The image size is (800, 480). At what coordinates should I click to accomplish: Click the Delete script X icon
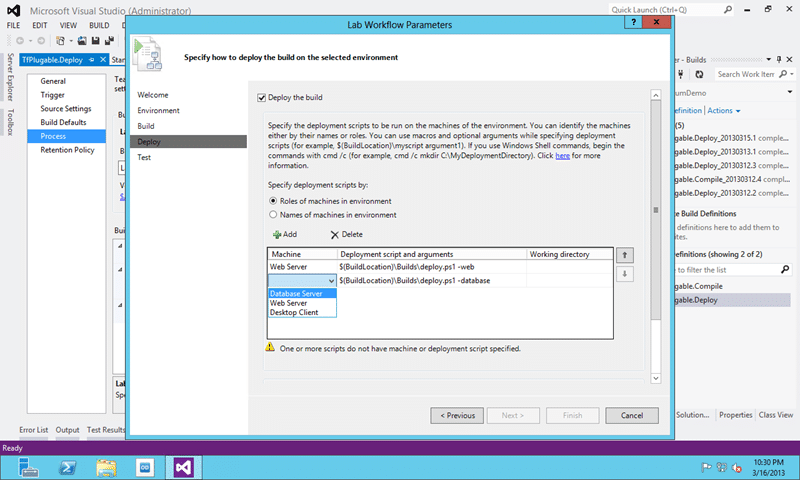335,235
